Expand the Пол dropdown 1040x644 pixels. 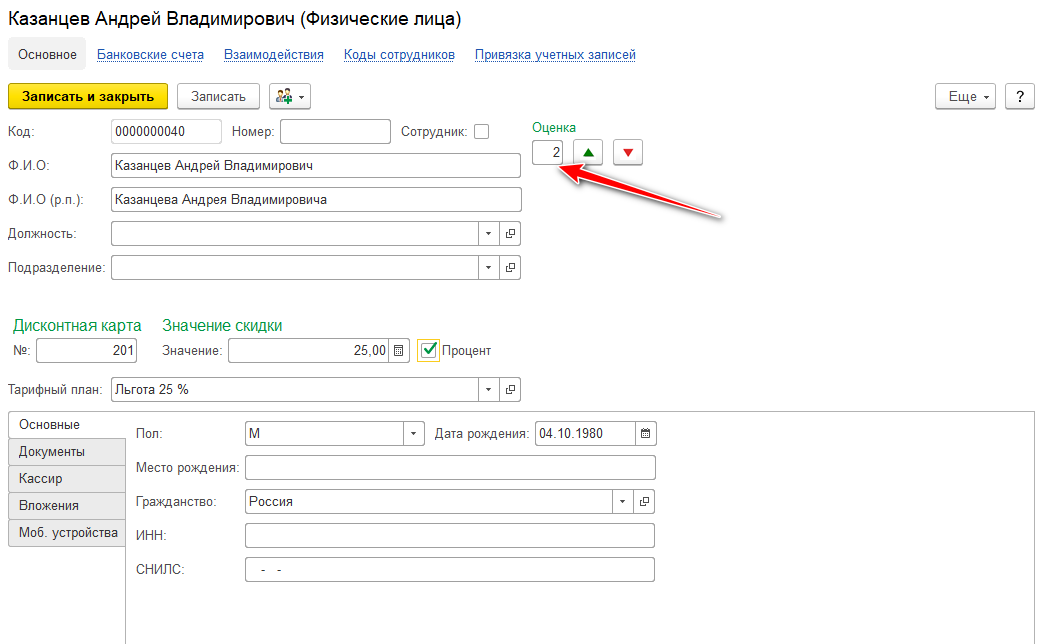pos(413,433)
